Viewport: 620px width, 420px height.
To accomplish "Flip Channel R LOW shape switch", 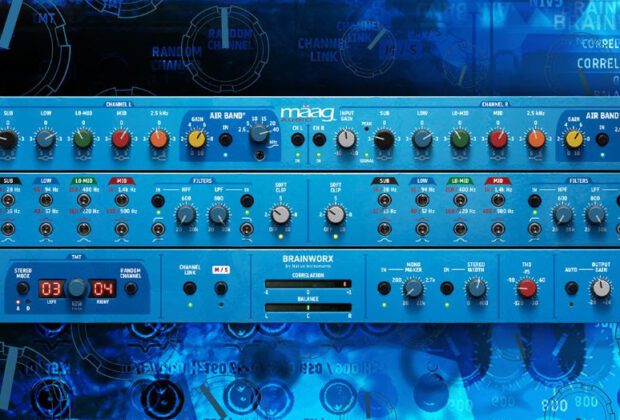I will 422,229.
